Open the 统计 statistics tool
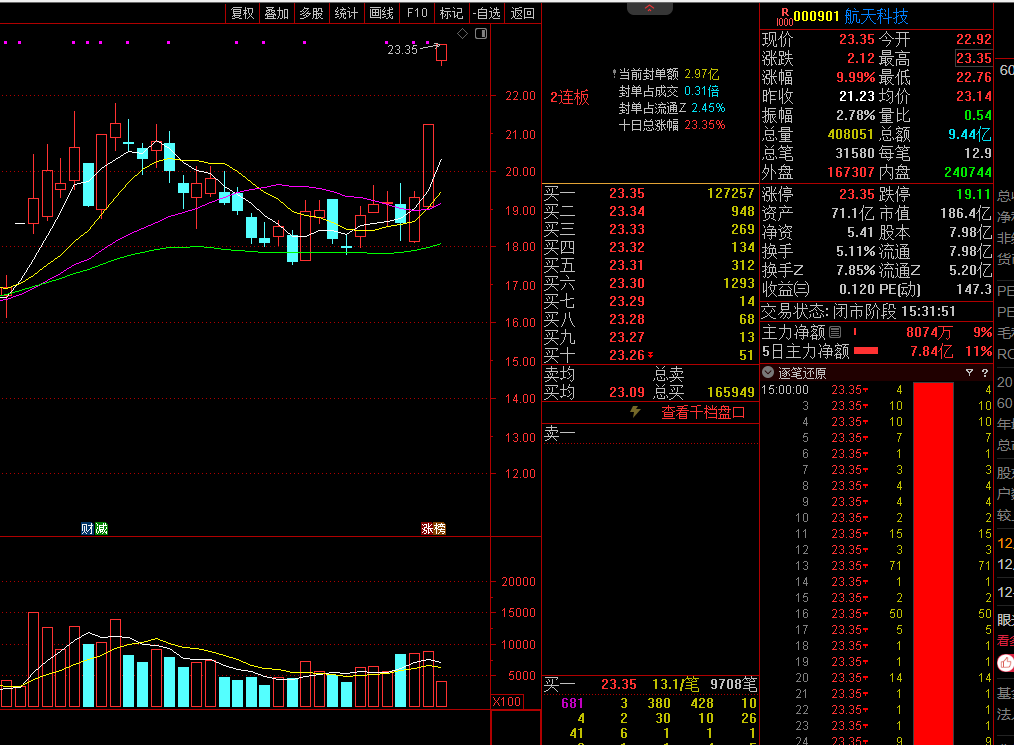 click(346, 13)
